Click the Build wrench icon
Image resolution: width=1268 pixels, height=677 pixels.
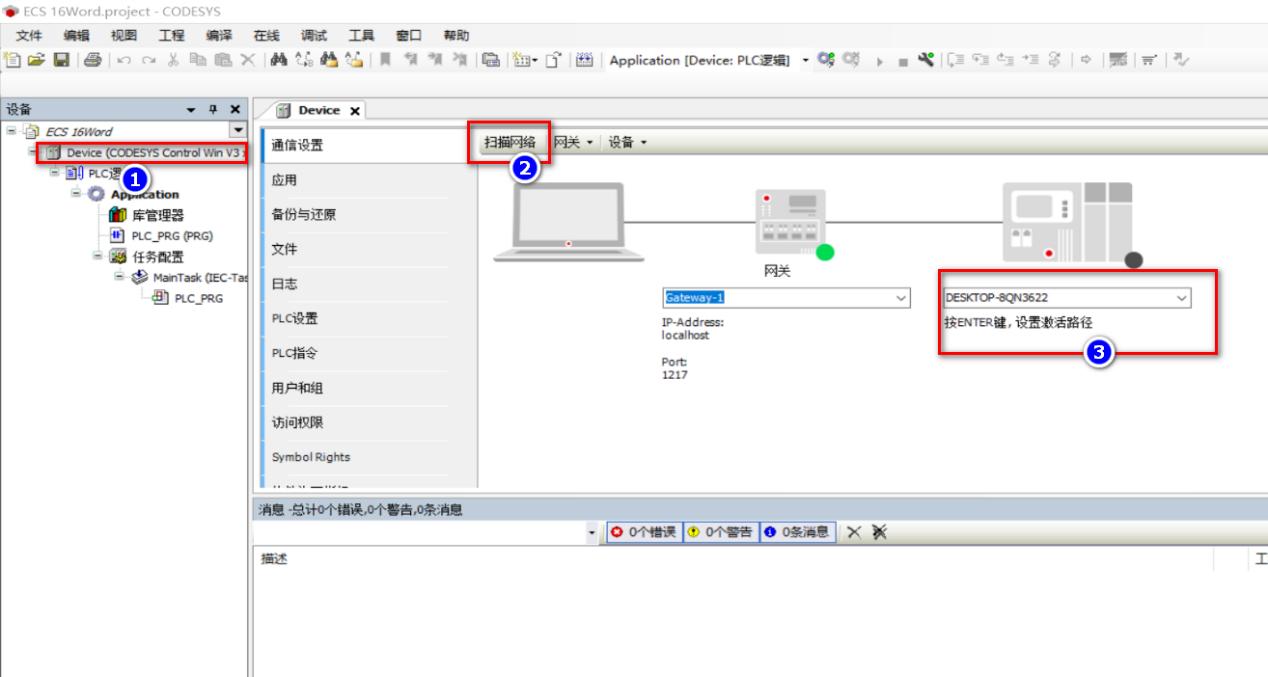[x=926, y=60]
